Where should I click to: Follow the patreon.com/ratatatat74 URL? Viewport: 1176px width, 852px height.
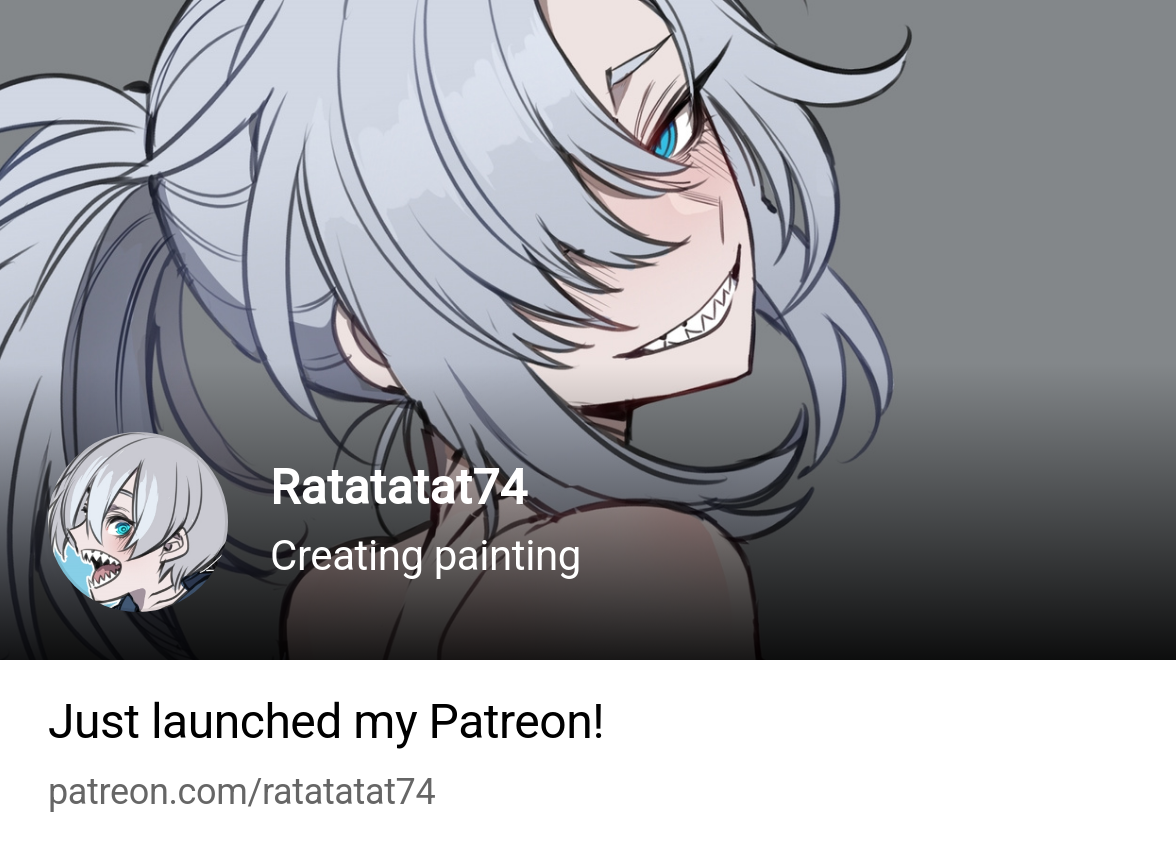point(242,792)
